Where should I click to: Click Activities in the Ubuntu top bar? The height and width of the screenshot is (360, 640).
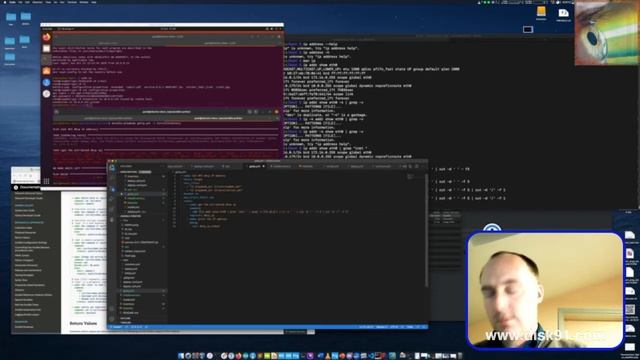[48, 29]
